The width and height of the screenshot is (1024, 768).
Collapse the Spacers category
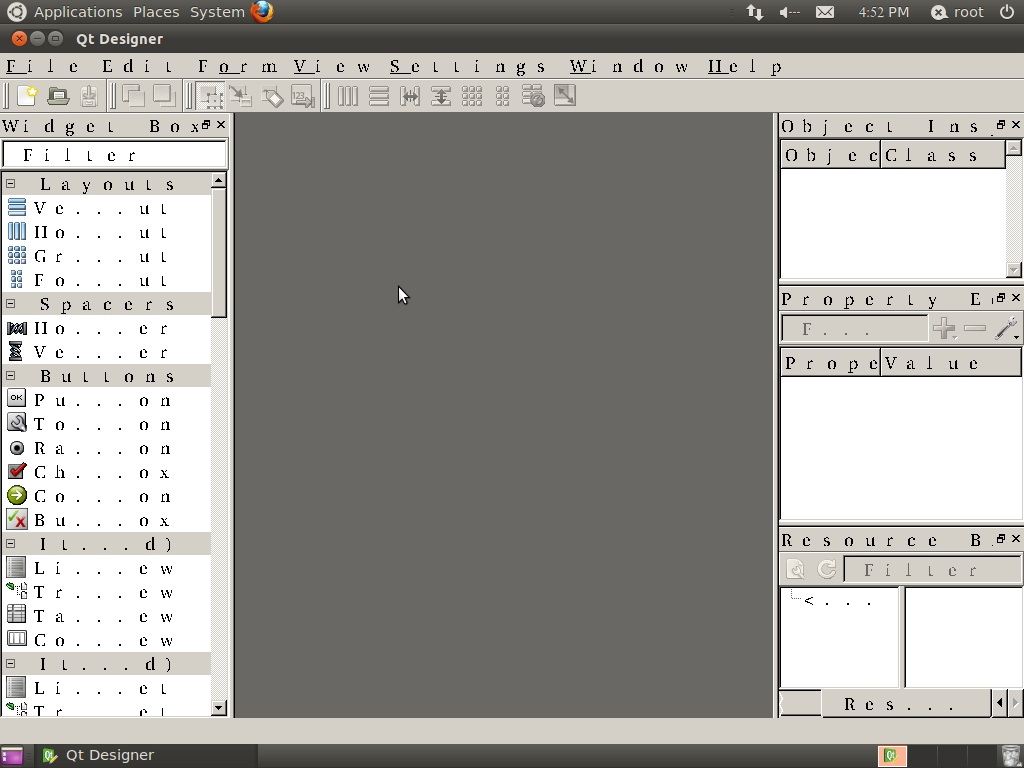(11, 304)
